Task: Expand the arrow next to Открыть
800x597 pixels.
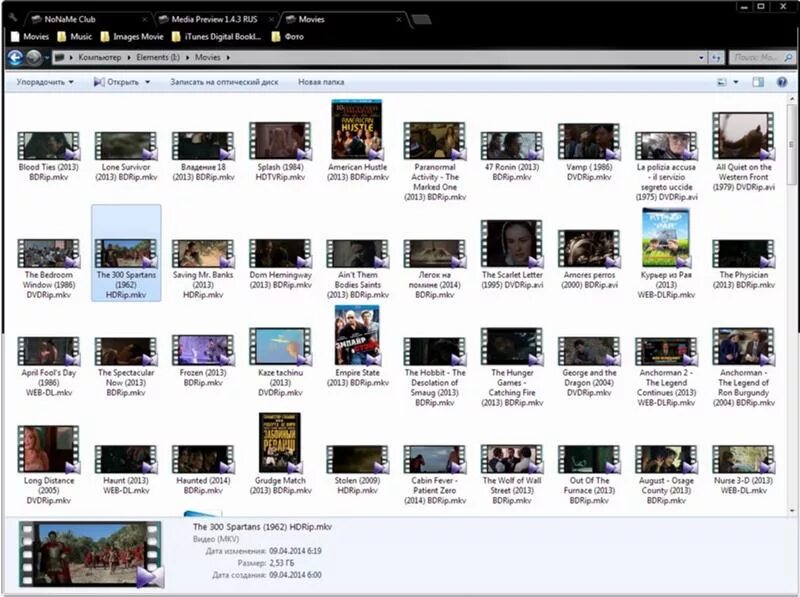Action: click(148, 82)
